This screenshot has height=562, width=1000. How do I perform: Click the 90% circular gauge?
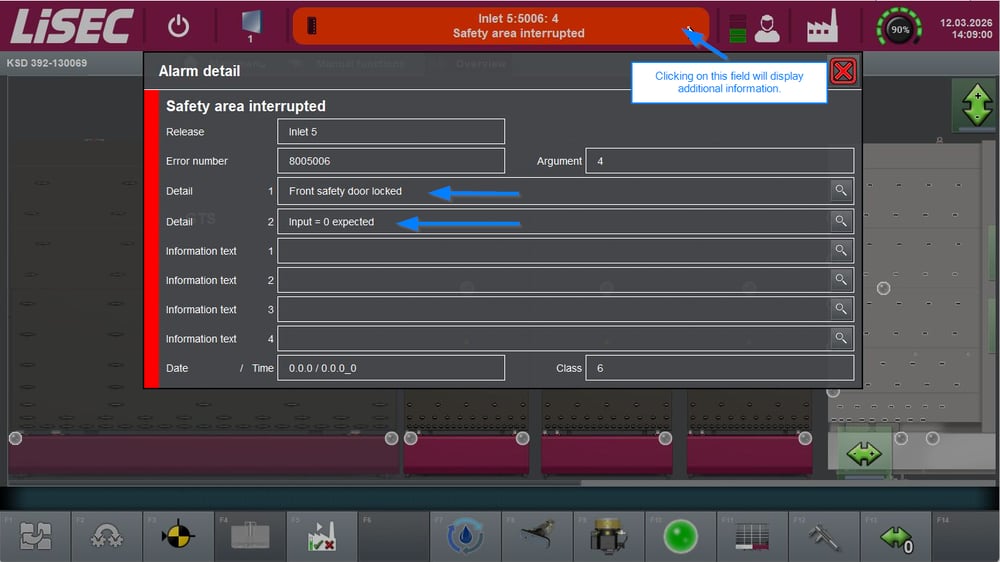(899, 29)
